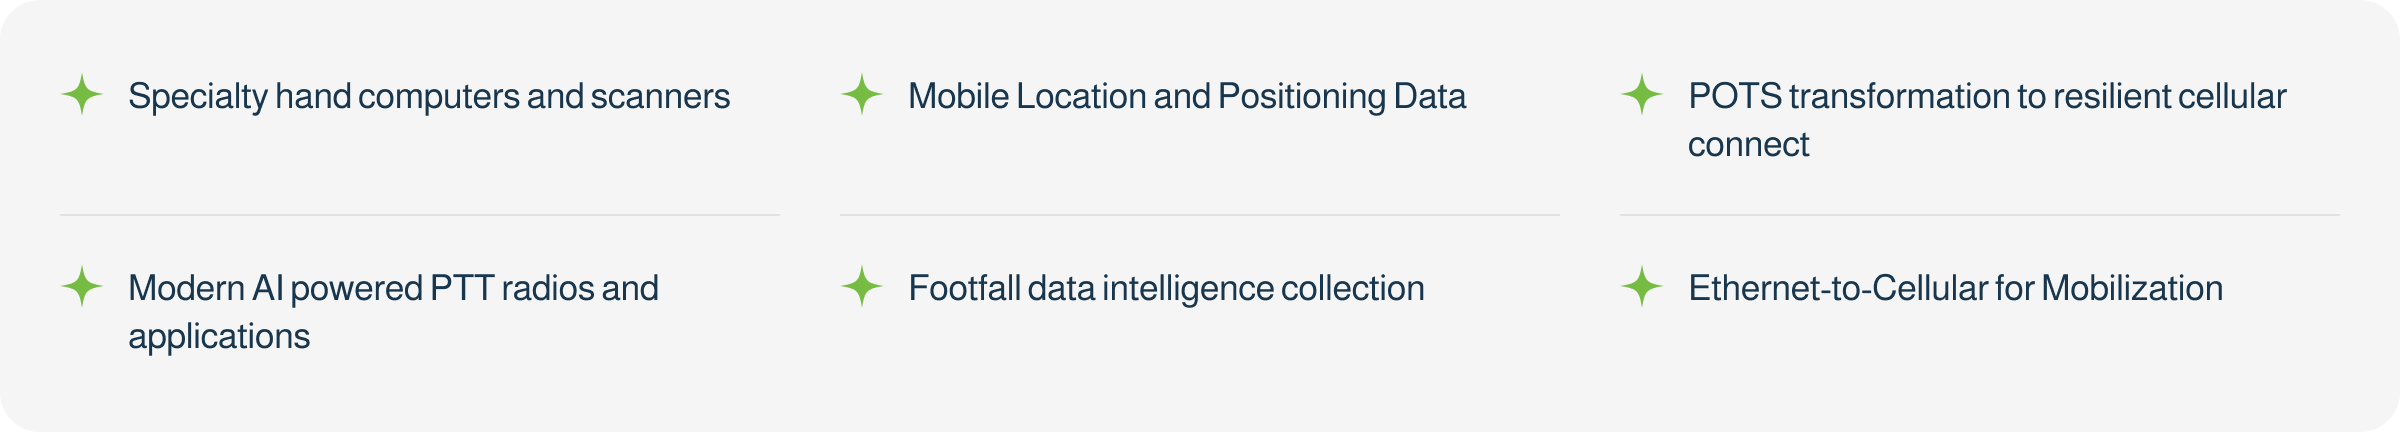This screenshot has width=2400, height=432.
Task: Click the green star beside Specialty hand computers
Action: pyautogui.click(x=82, y=95)
